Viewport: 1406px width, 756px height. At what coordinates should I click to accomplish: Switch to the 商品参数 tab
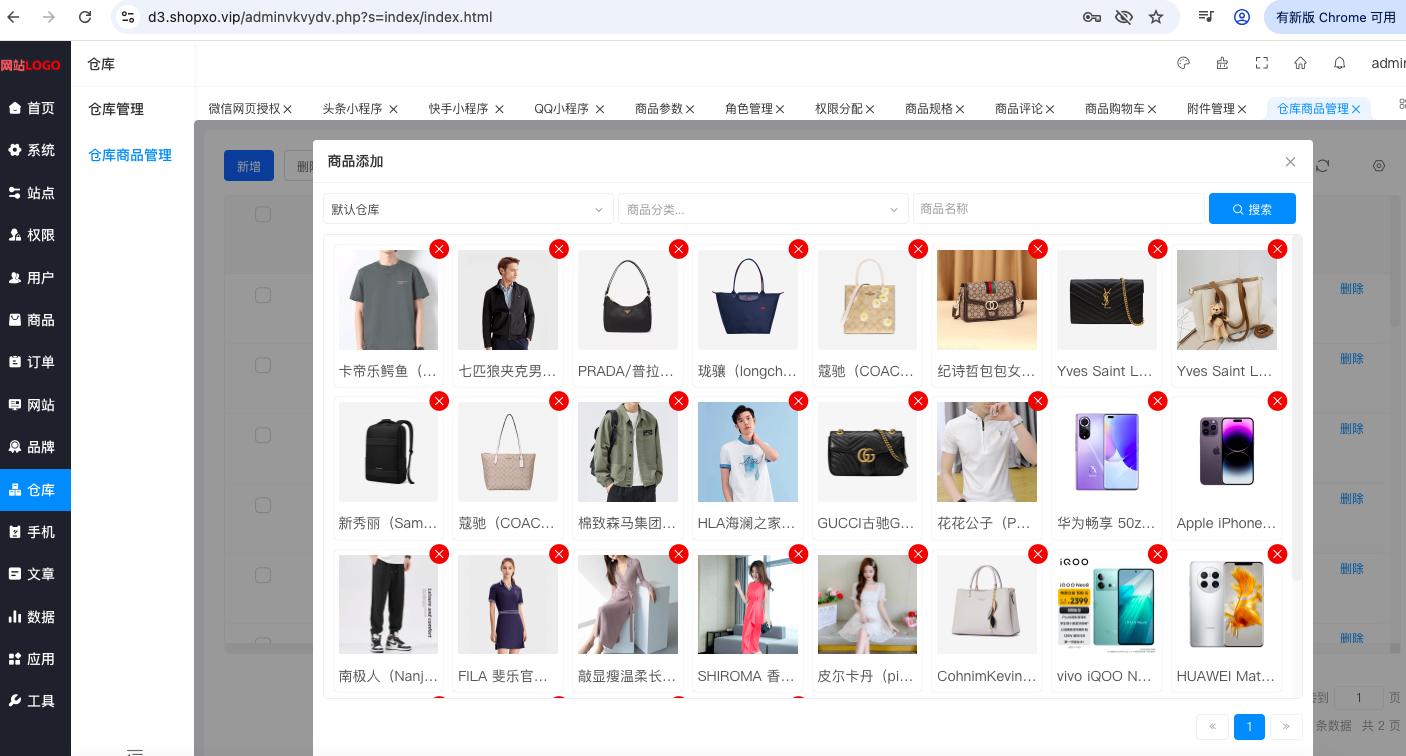click(658, 109)
